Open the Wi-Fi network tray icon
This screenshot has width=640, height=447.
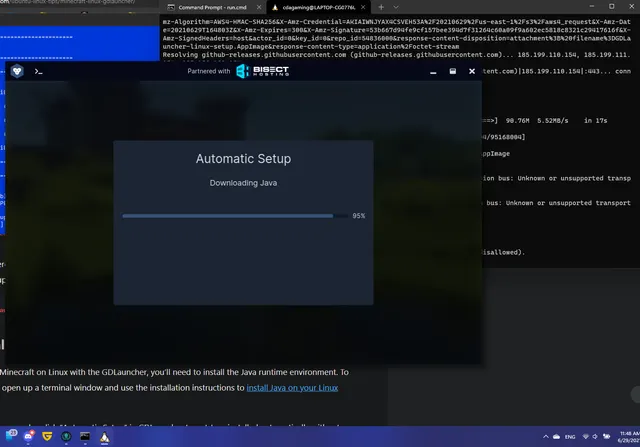(586, 436)
